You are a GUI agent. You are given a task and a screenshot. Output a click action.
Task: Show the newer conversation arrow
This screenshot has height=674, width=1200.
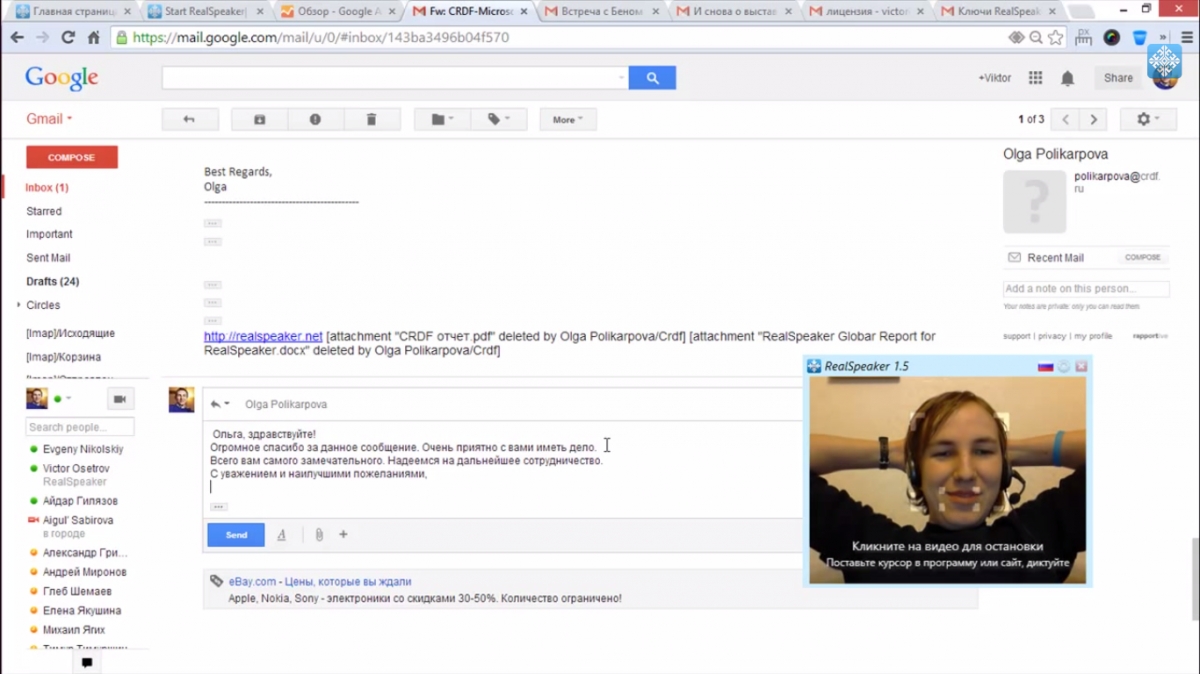click(1066, 120)
